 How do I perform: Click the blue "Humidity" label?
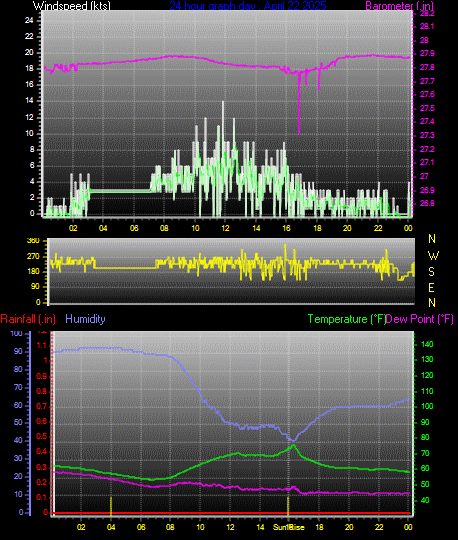coord(85,319)
